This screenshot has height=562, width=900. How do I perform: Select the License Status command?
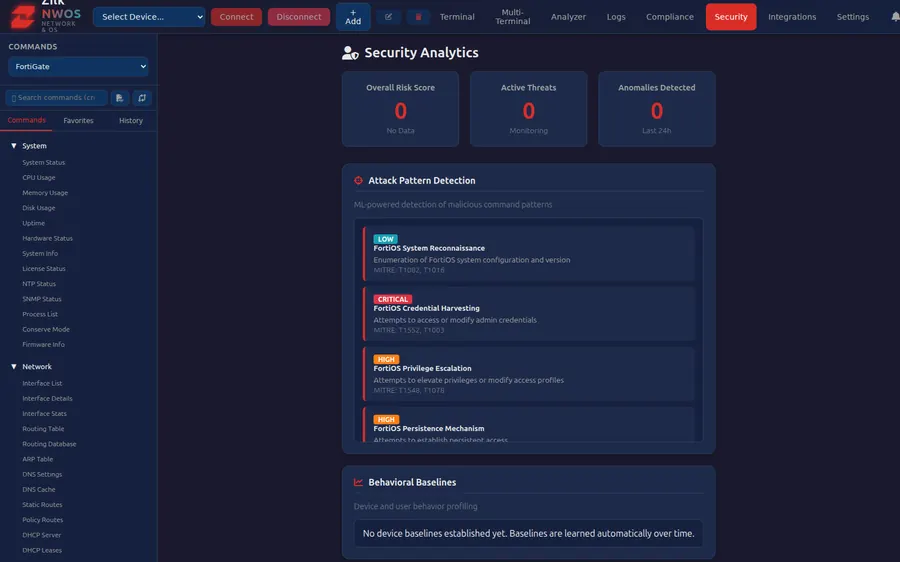click(x=44, y=269)
